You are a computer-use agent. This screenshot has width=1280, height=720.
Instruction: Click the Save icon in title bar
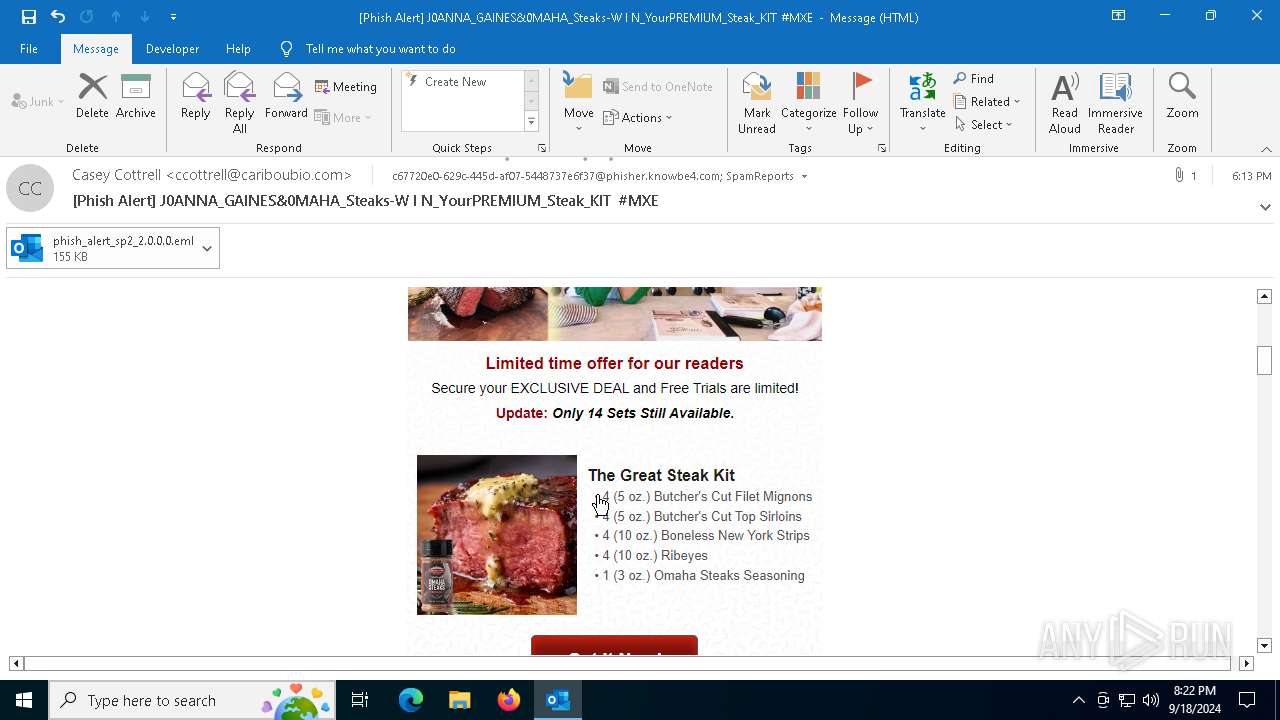[x=29, y=17]
